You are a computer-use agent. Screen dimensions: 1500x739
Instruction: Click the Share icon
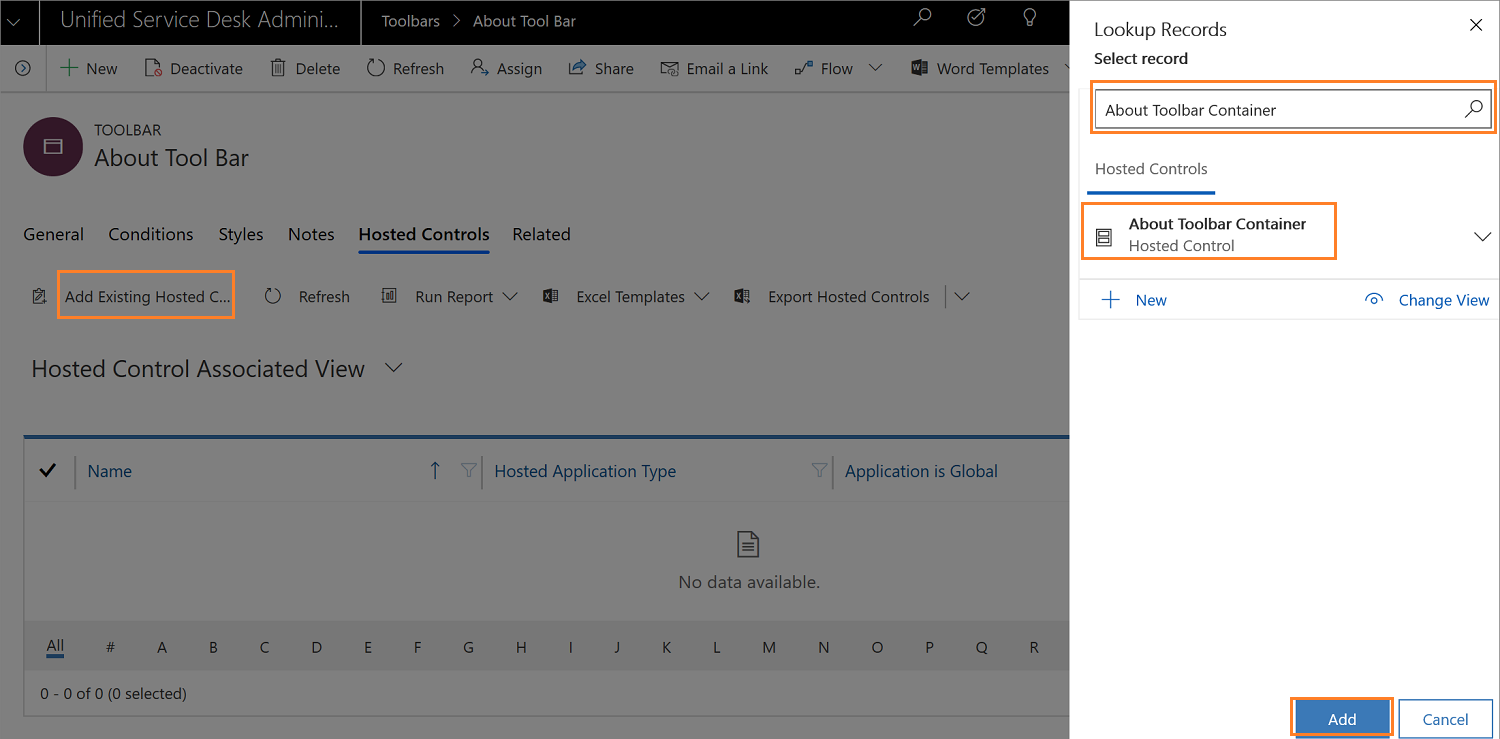coord(577,68)
